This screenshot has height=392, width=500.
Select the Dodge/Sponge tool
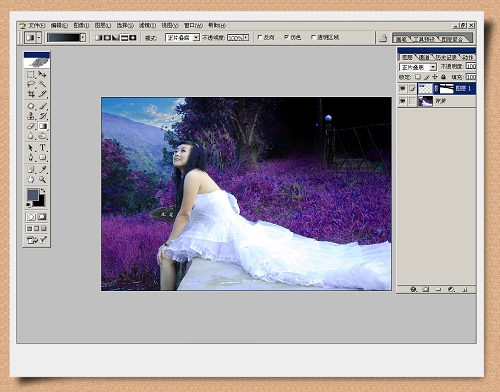coord(42,136)
